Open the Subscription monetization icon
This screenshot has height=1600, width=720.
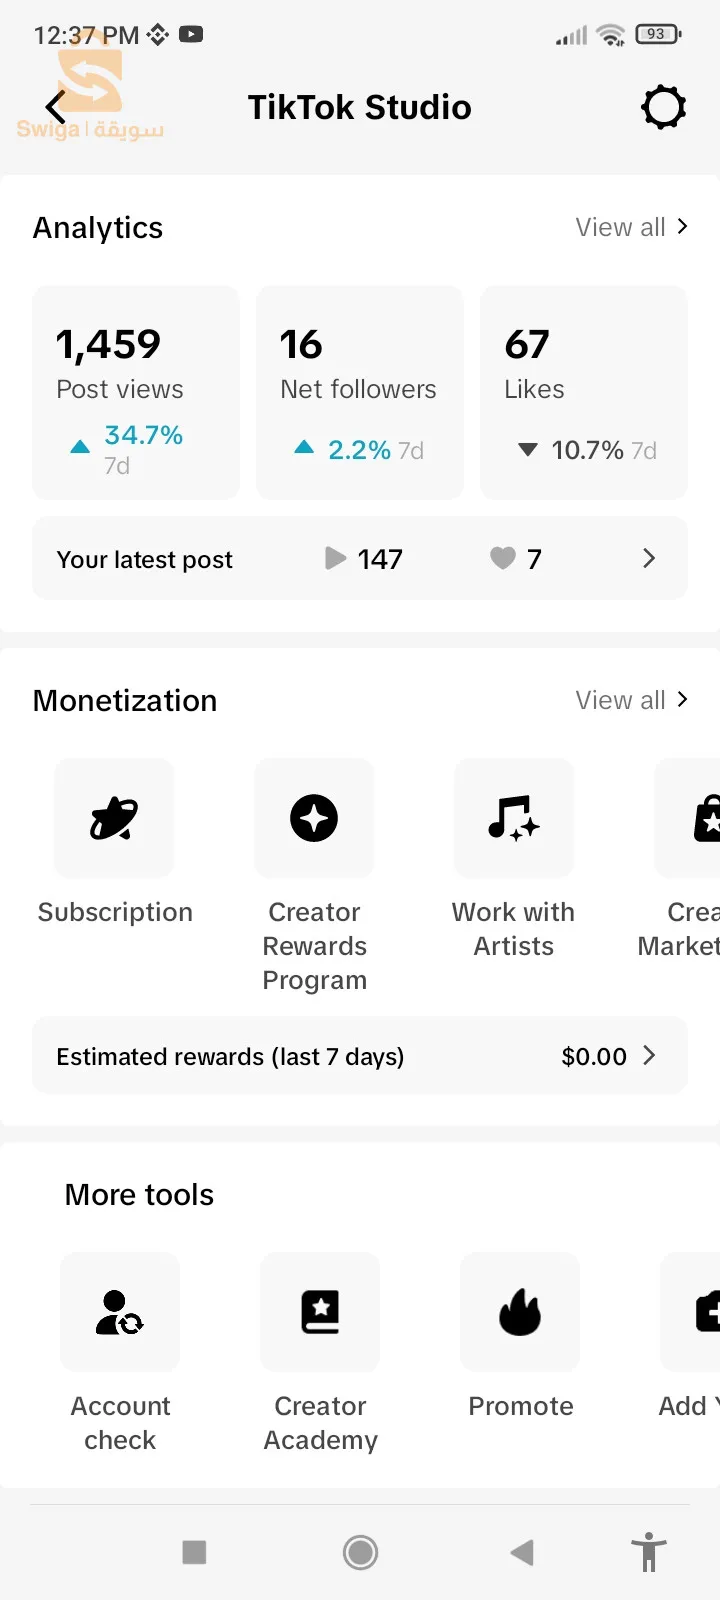114,819
